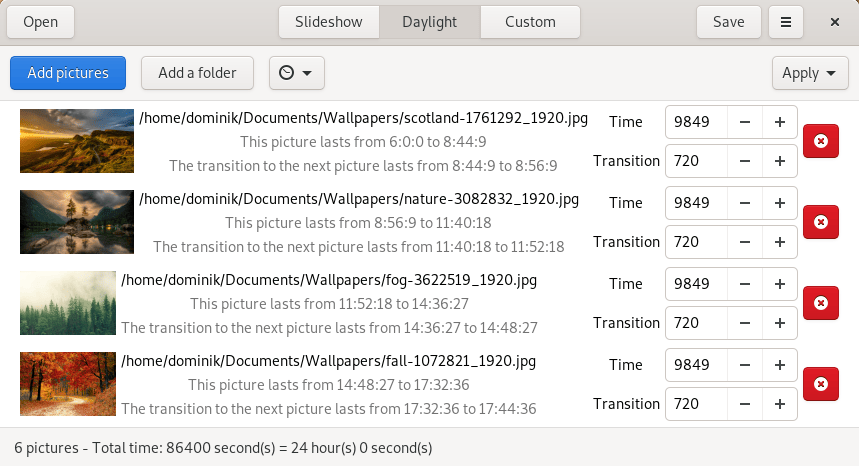Click the Time field of fall picture
This screenshot has height=466, width=859.
click(x=695, y=365)
